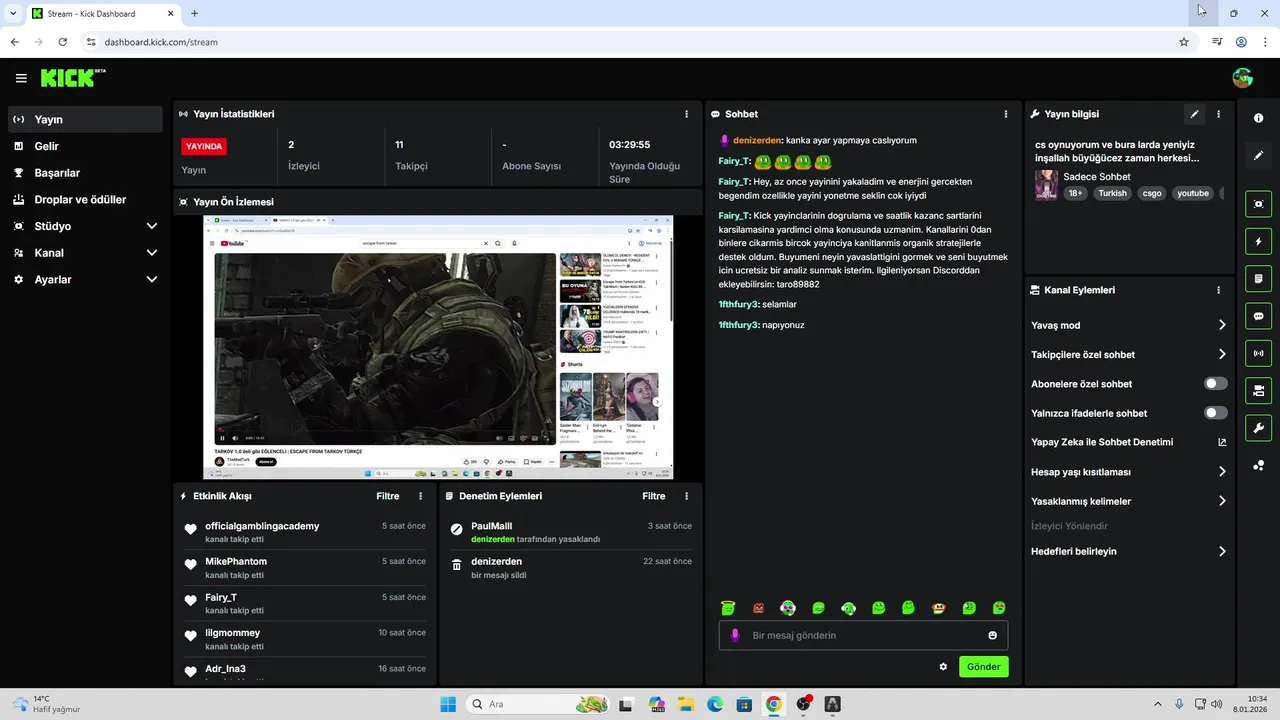Toggle the lightning activity feed icon in right rail
1280x720 pixels.
pyautogui.click(x=1258, y=242)
